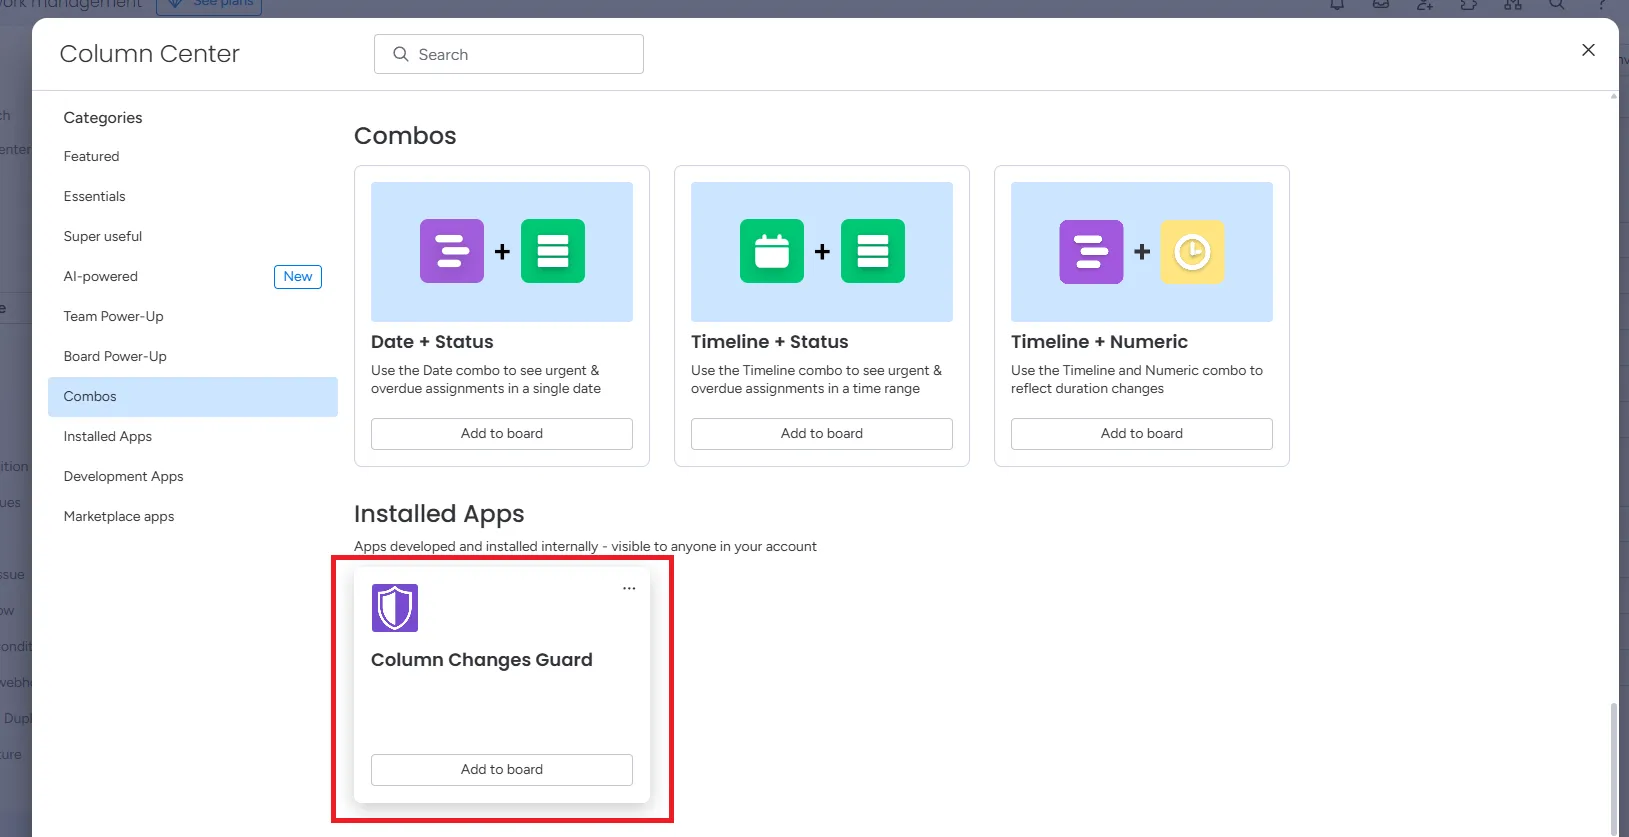Open the Marketplace apps category
Viewport: 1629px width, 837px height.
tap(119, 517)
